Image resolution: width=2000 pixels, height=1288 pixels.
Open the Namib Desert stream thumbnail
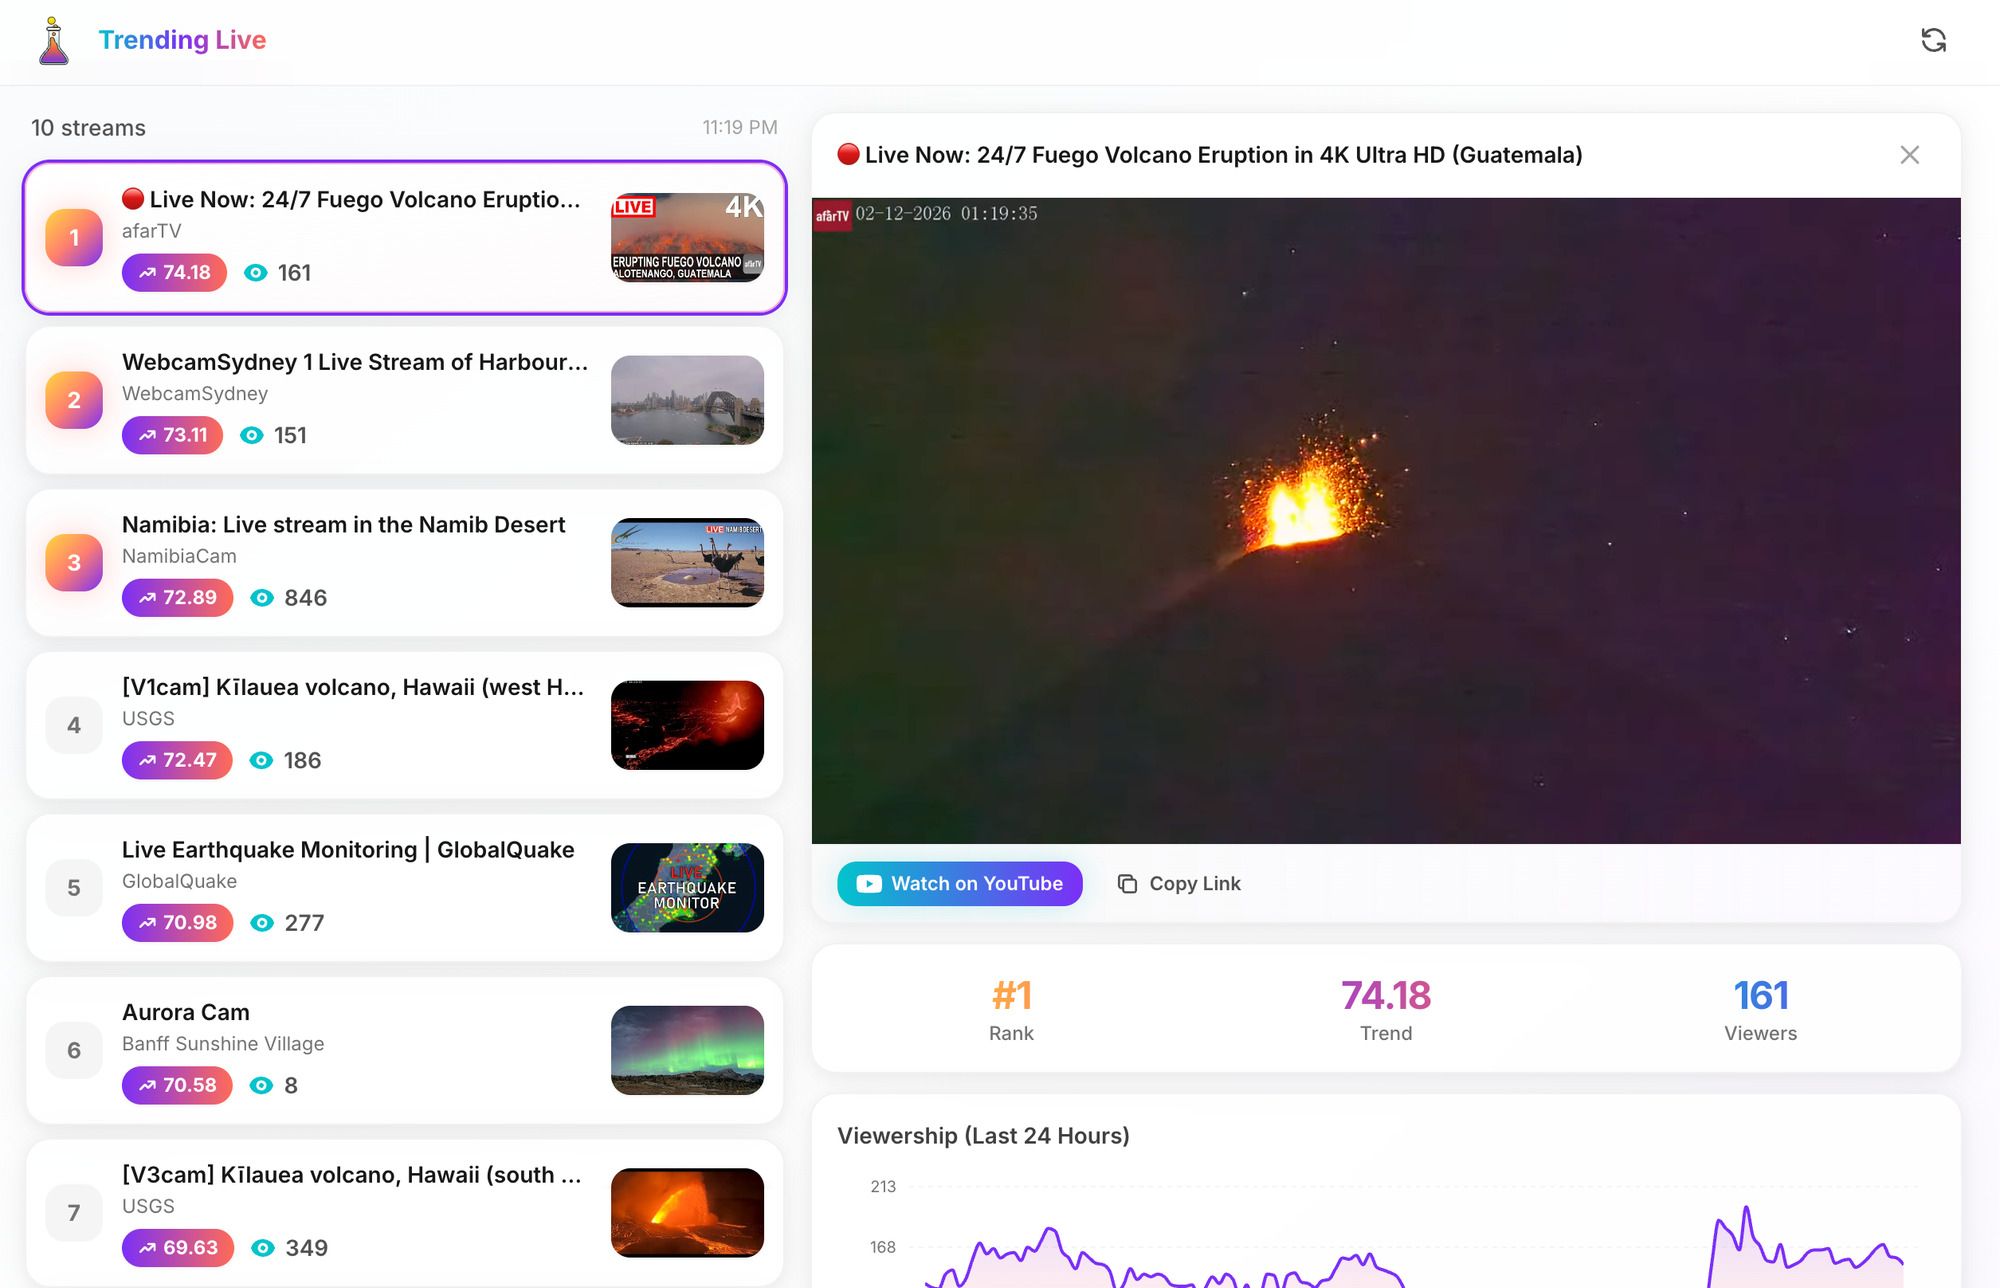click(687, 563)
